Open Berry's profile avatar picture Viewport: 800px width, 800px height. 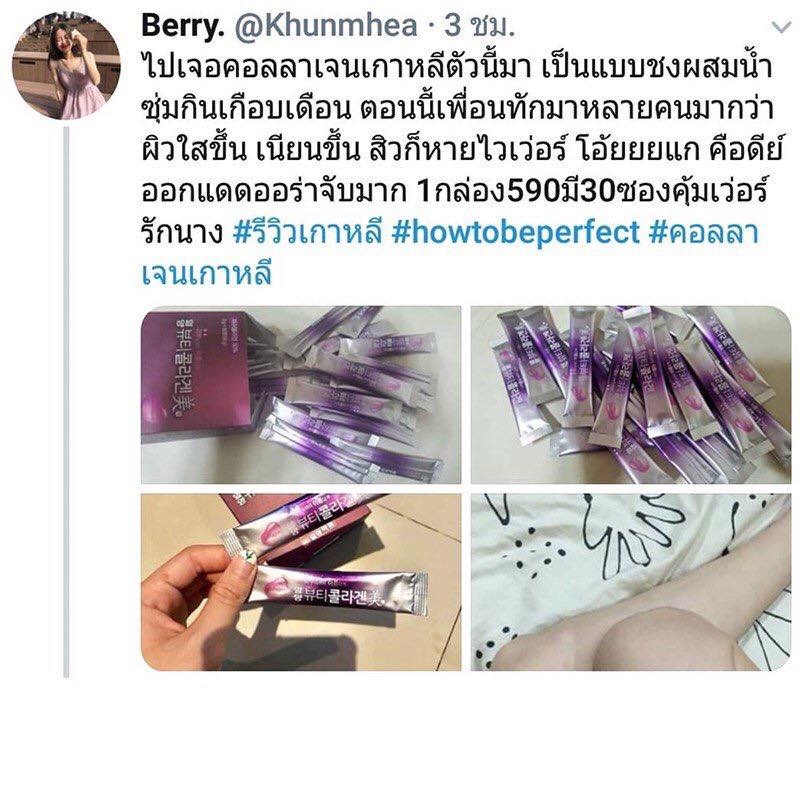[x=66, y=66]
